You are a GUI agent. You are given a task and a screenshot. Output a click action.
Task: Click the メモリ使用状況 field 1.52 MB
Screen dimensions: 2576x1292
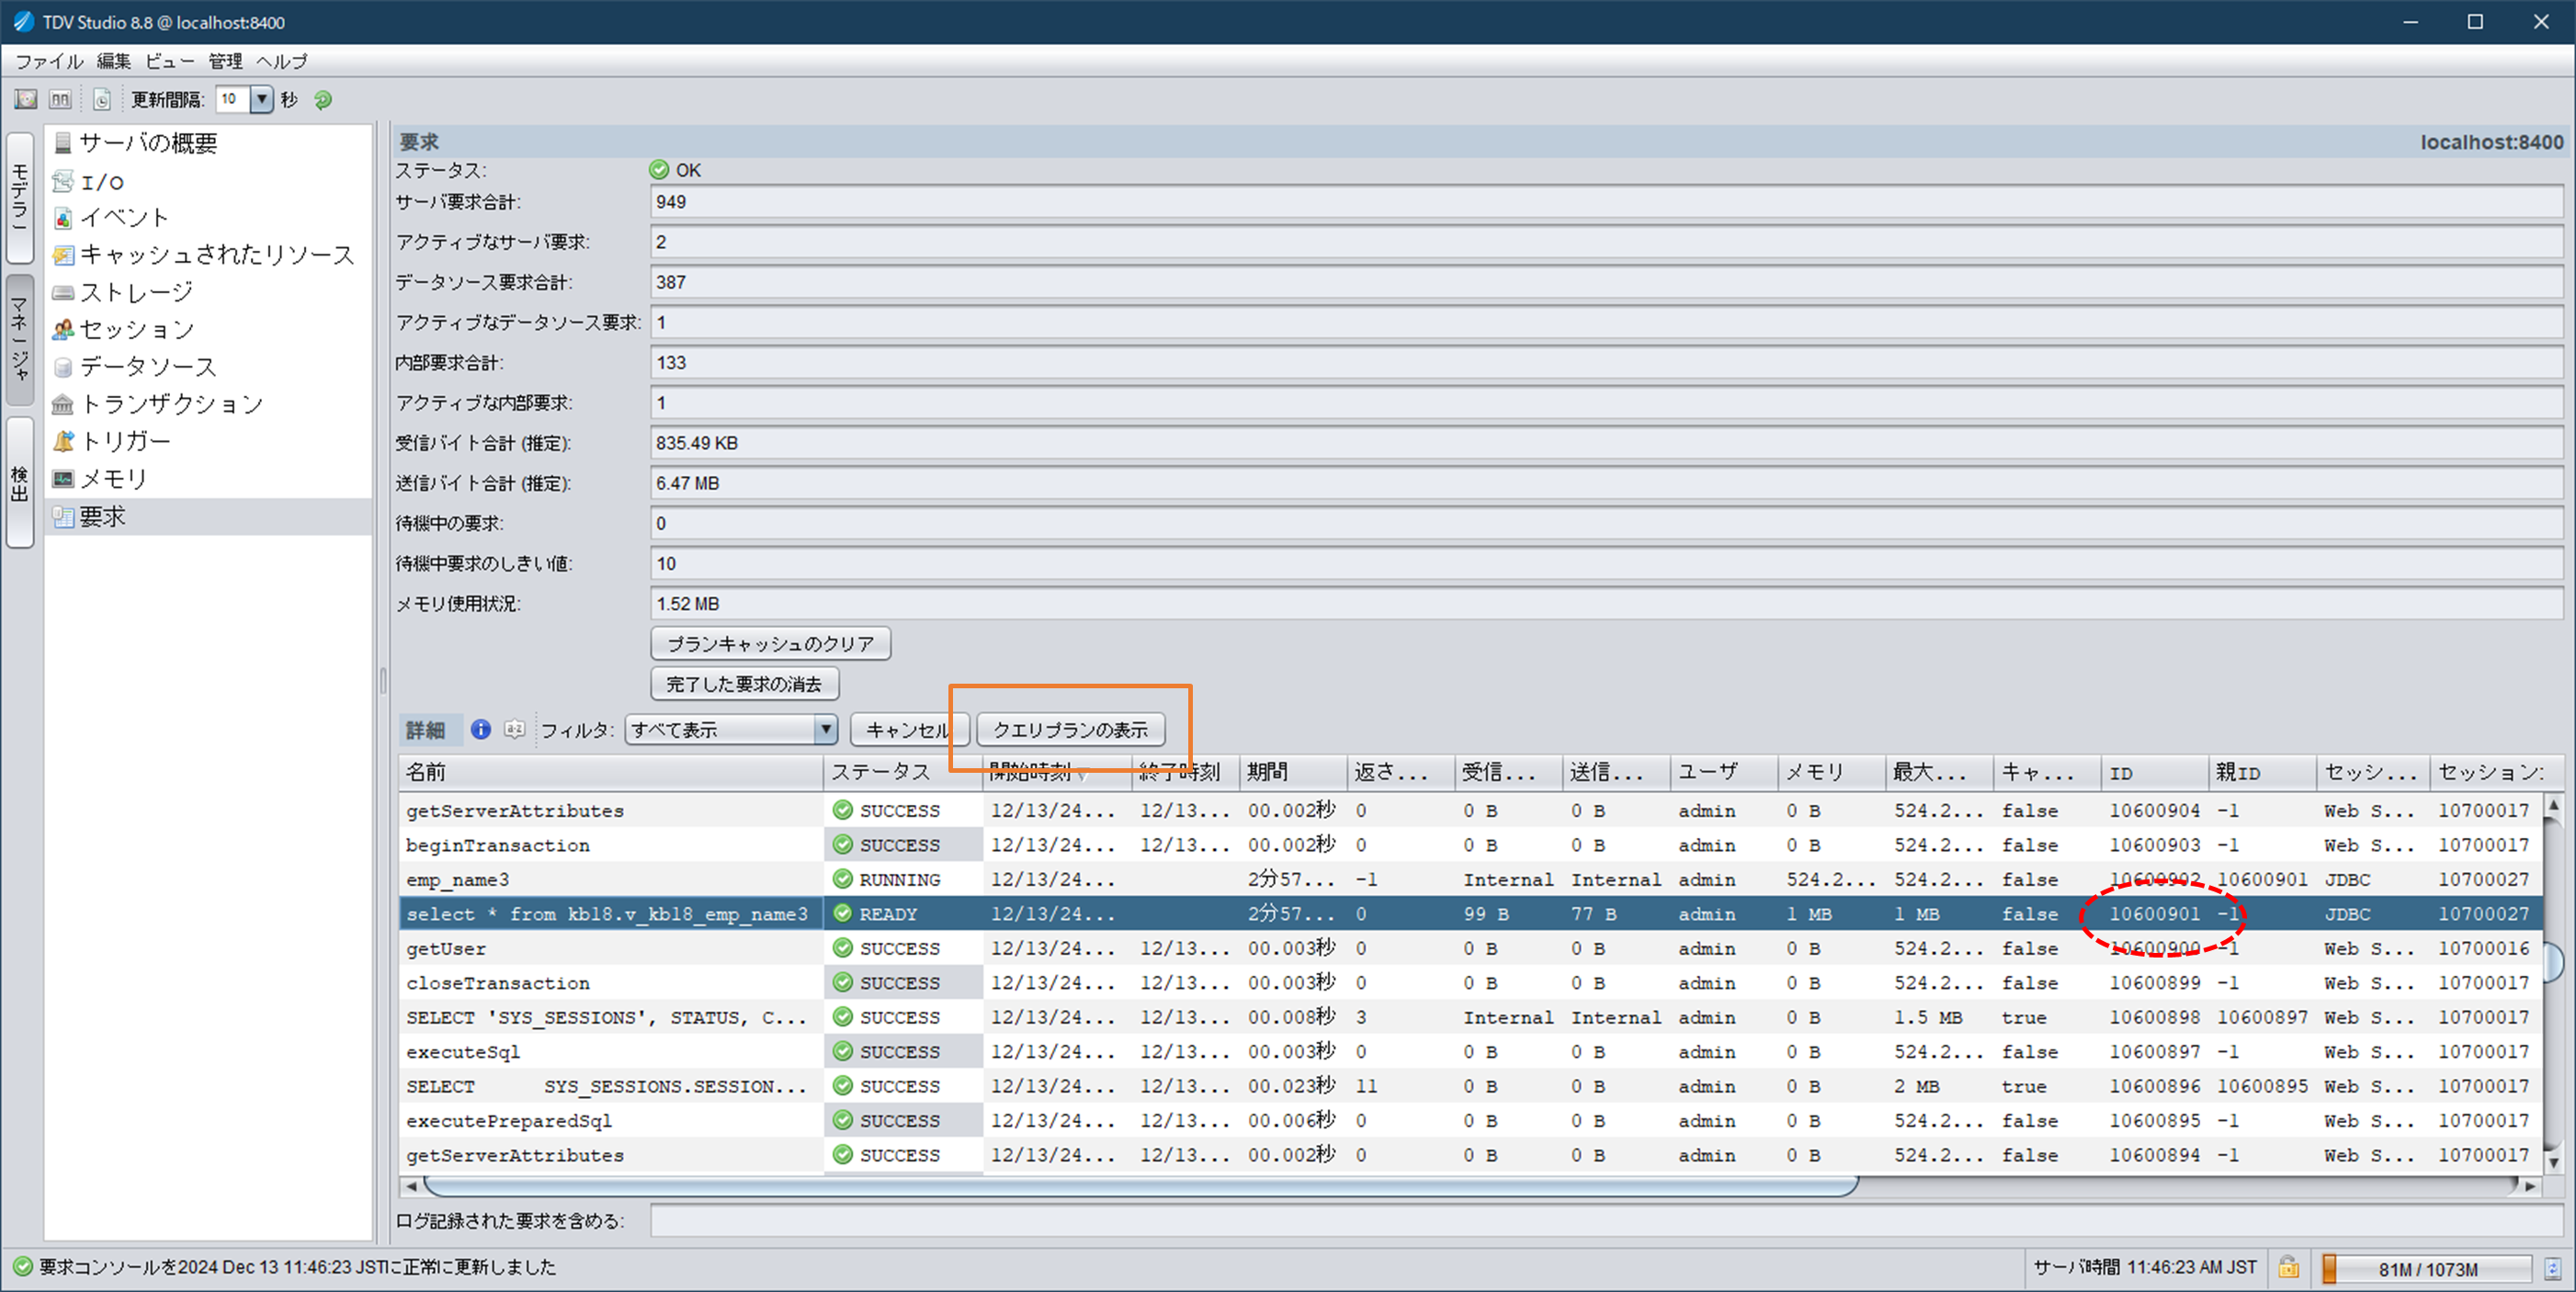(1606, 604)
